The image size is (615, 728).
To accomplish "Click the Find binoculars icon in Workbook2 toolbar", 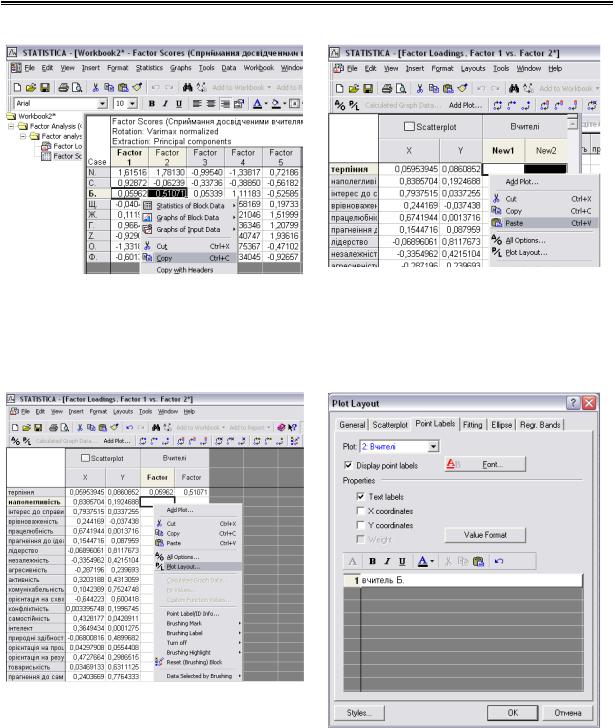I will pos(187,87).
